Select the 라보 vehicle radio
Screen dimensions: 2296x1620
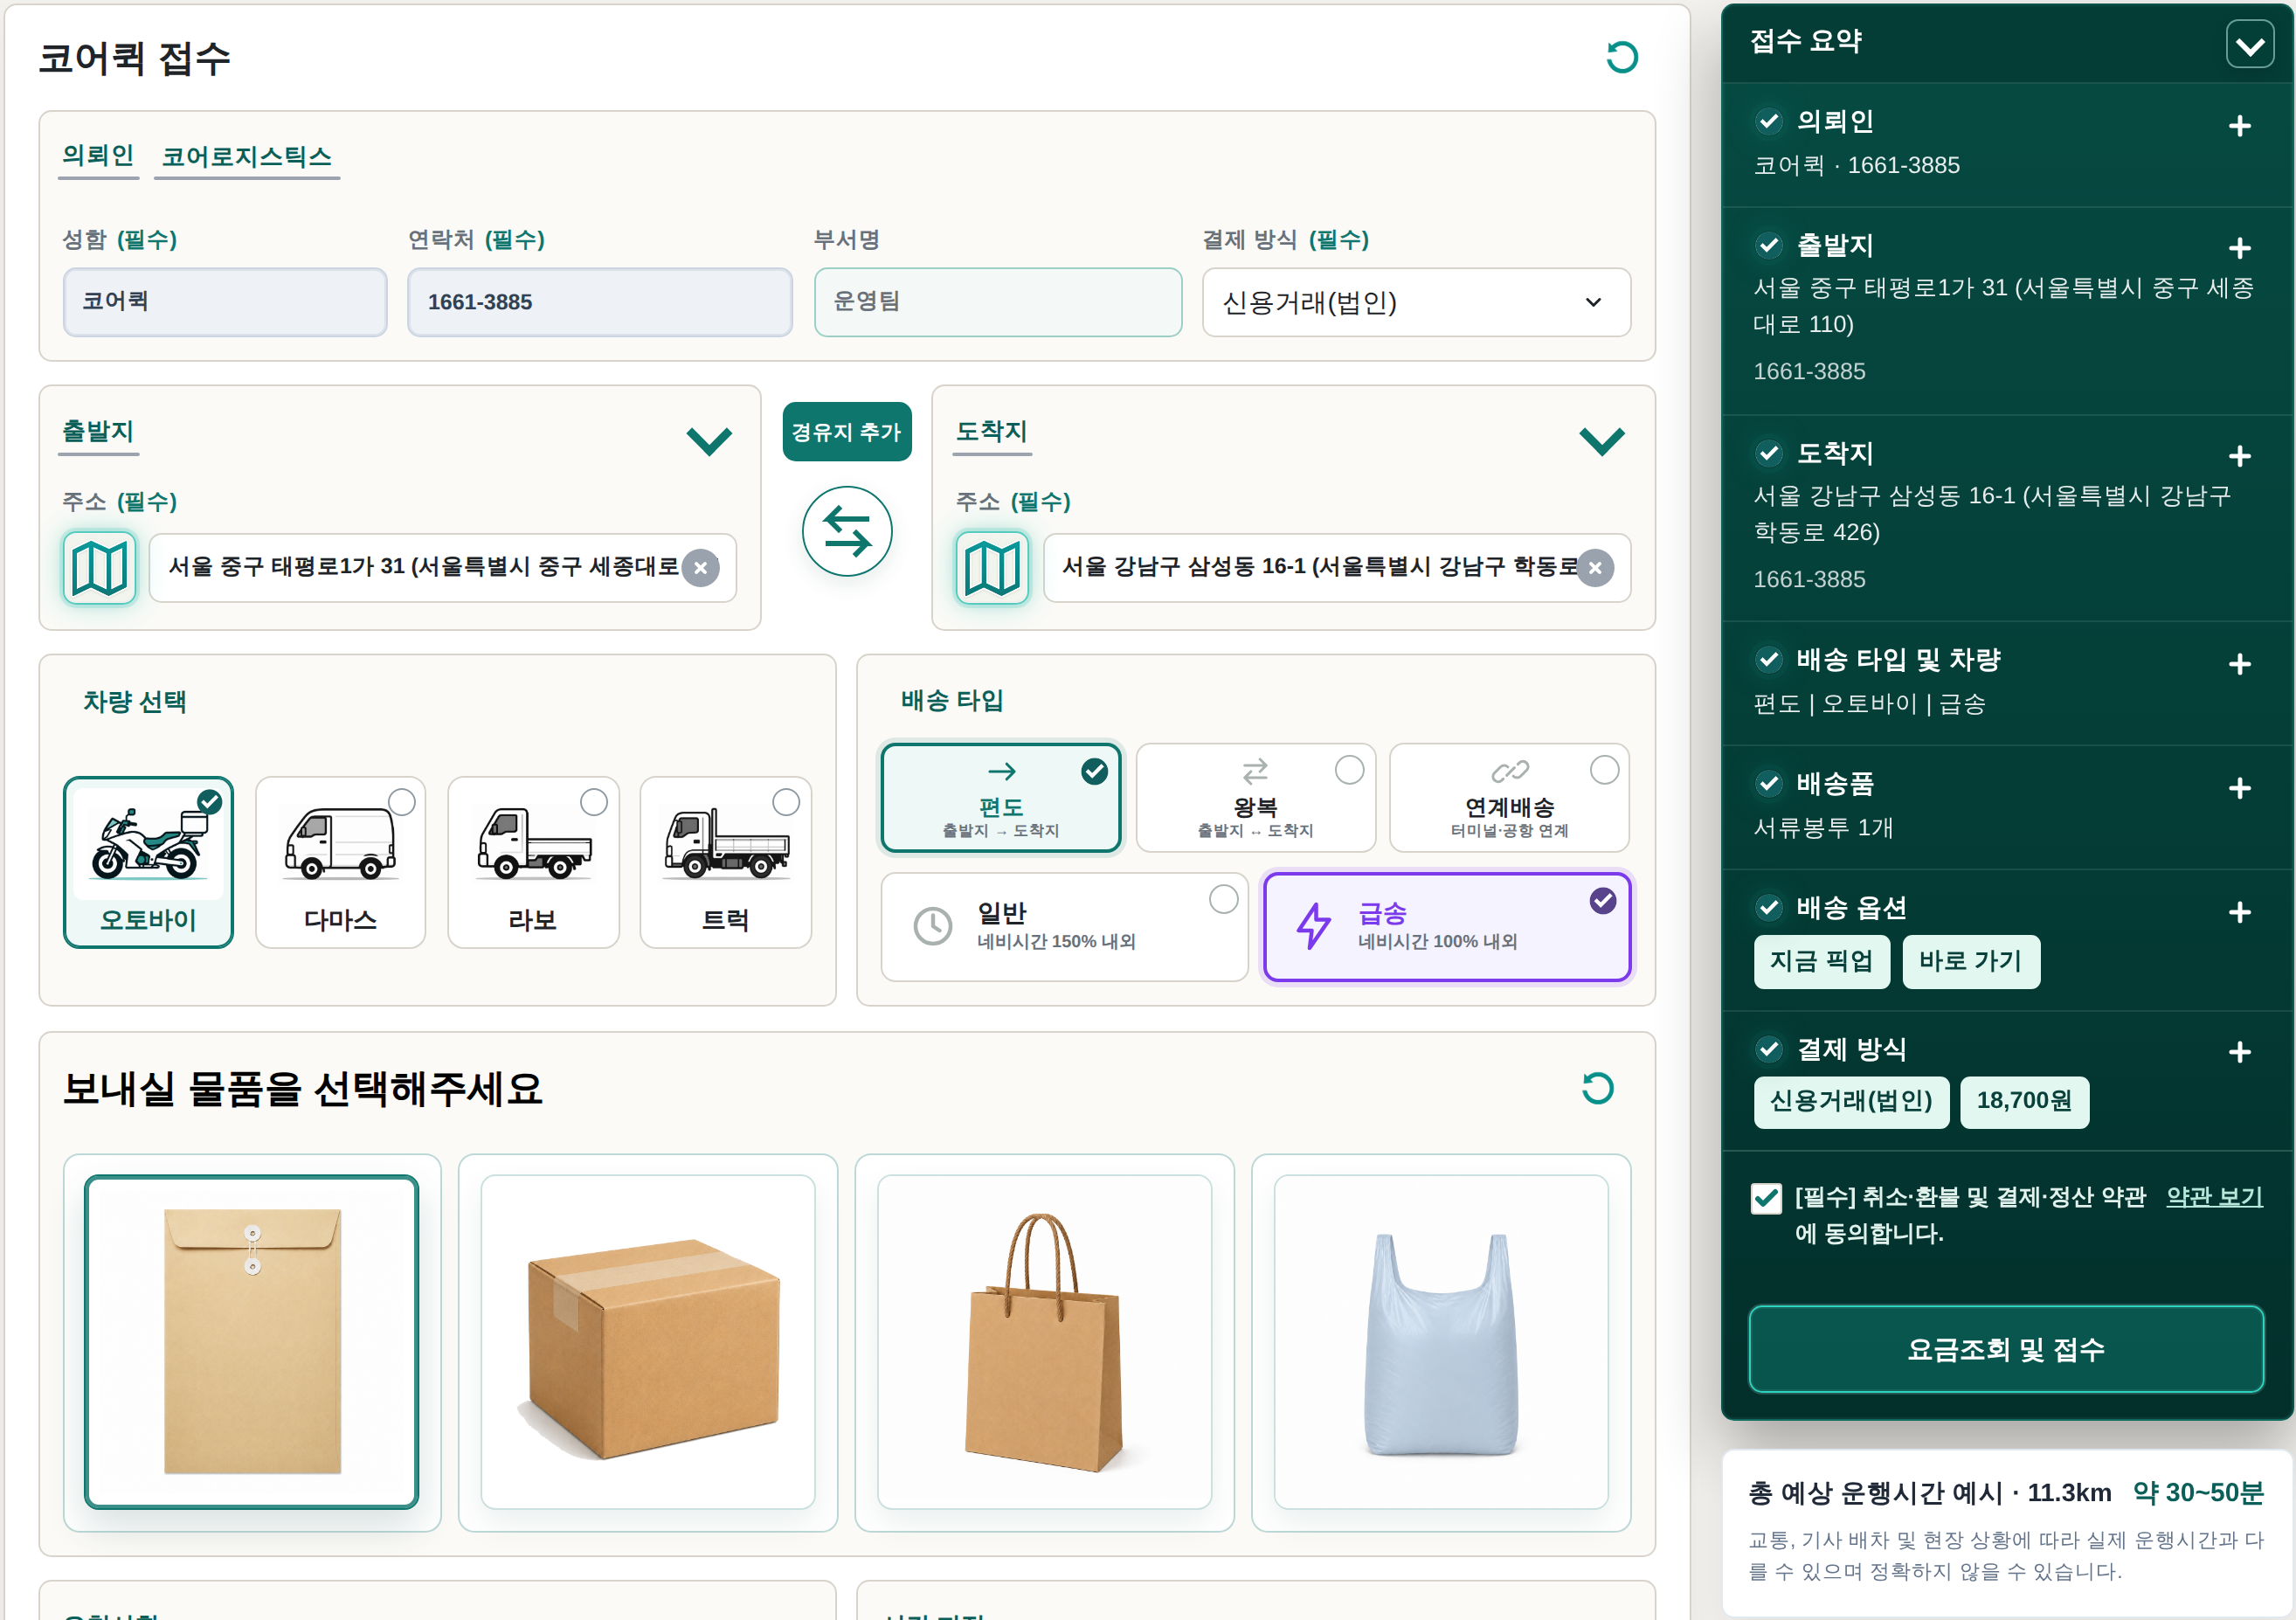594,802
